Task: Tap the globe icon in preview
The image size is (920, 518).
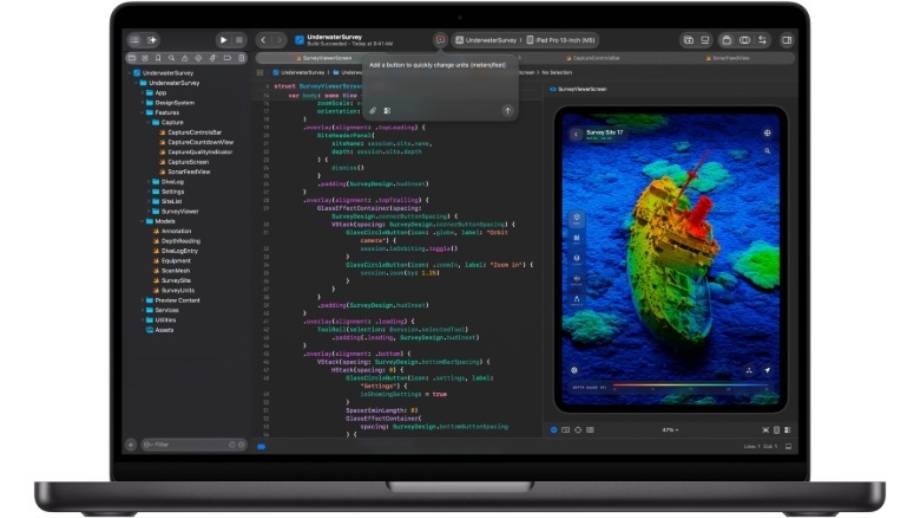Action: pos(767,133)
